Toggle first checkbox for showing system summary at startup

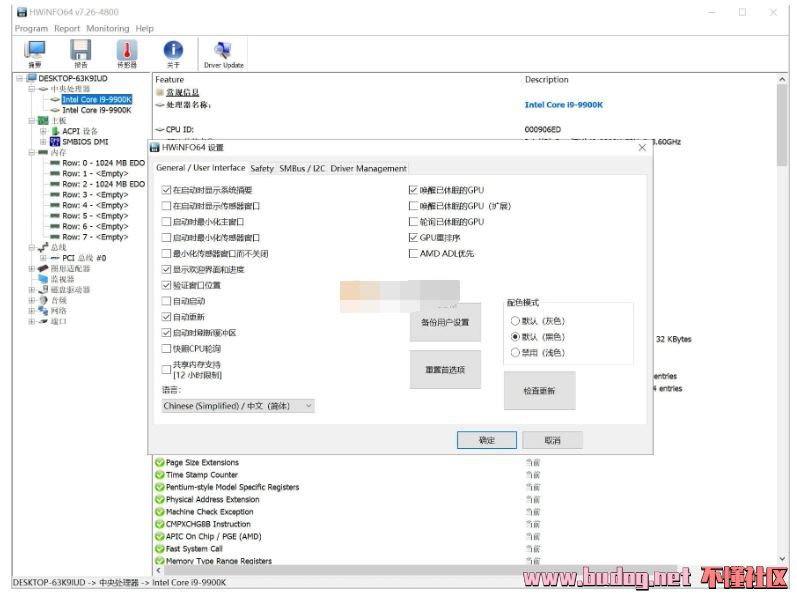166,190
